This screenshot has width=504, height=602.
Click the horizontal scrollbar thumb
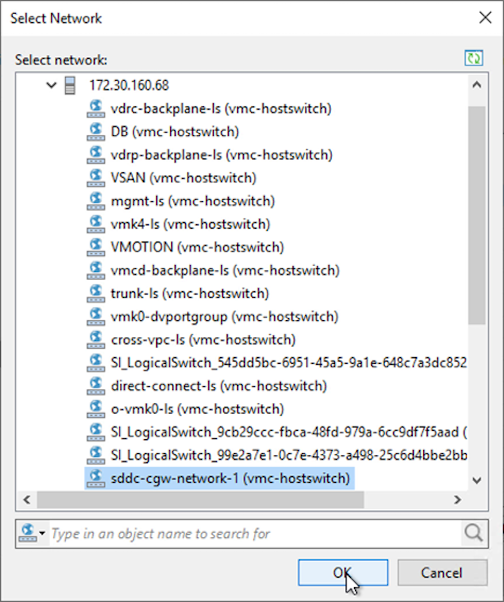[x=200, y=500]
